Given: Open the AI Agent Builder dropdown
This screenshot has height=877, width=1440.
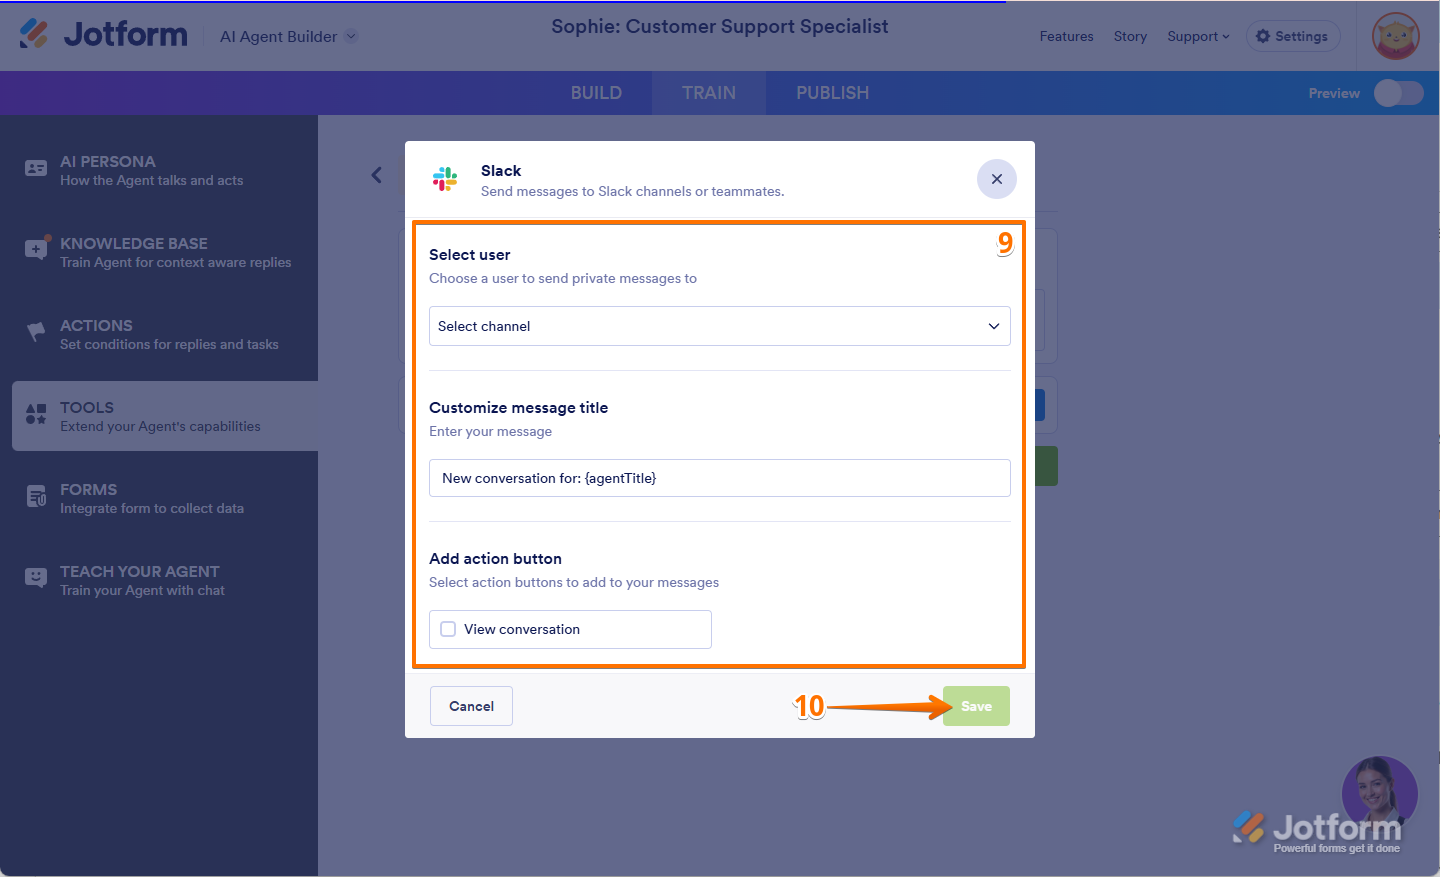Looking at the screenshot, I should click(288, 36).
